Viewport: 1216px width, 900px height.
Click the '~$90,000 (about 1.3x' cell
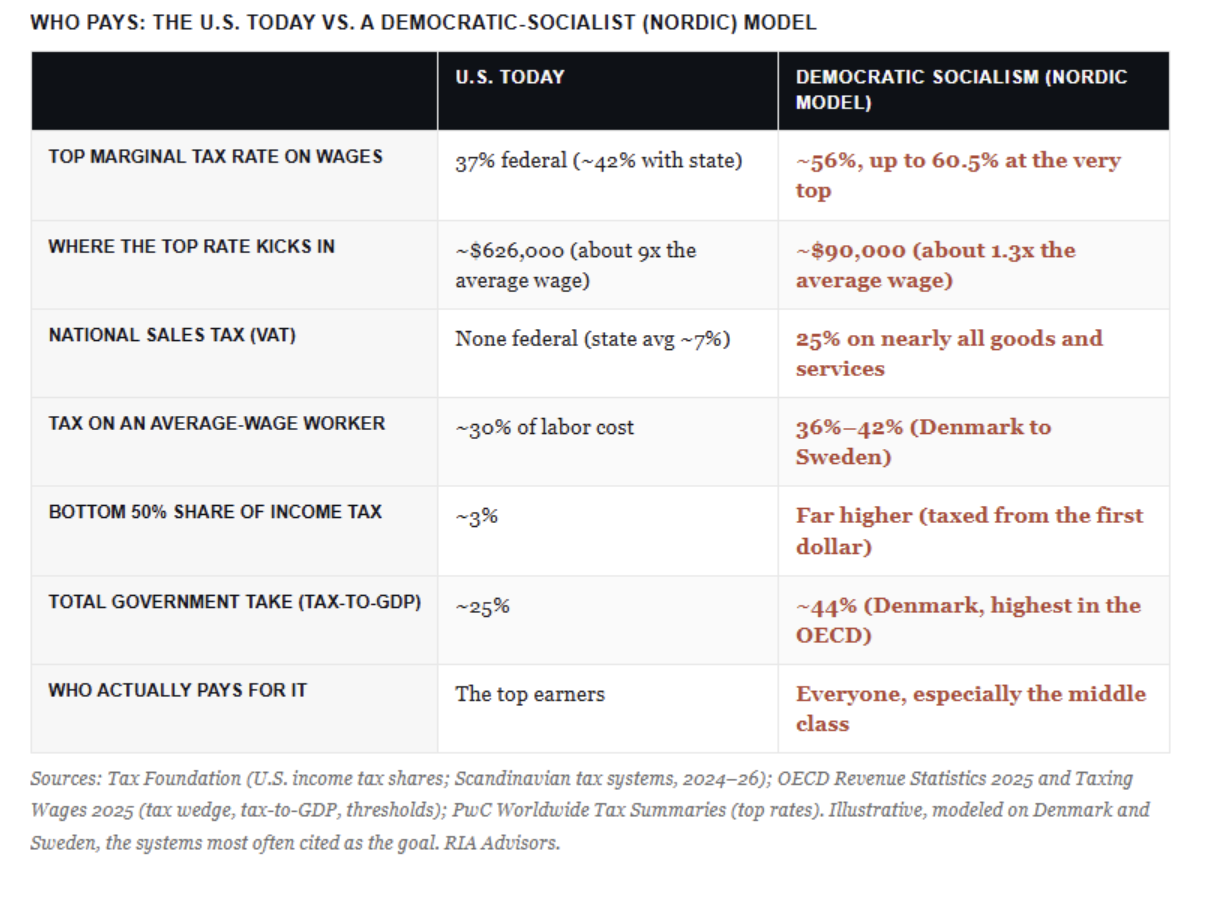[x=936, y=265]
